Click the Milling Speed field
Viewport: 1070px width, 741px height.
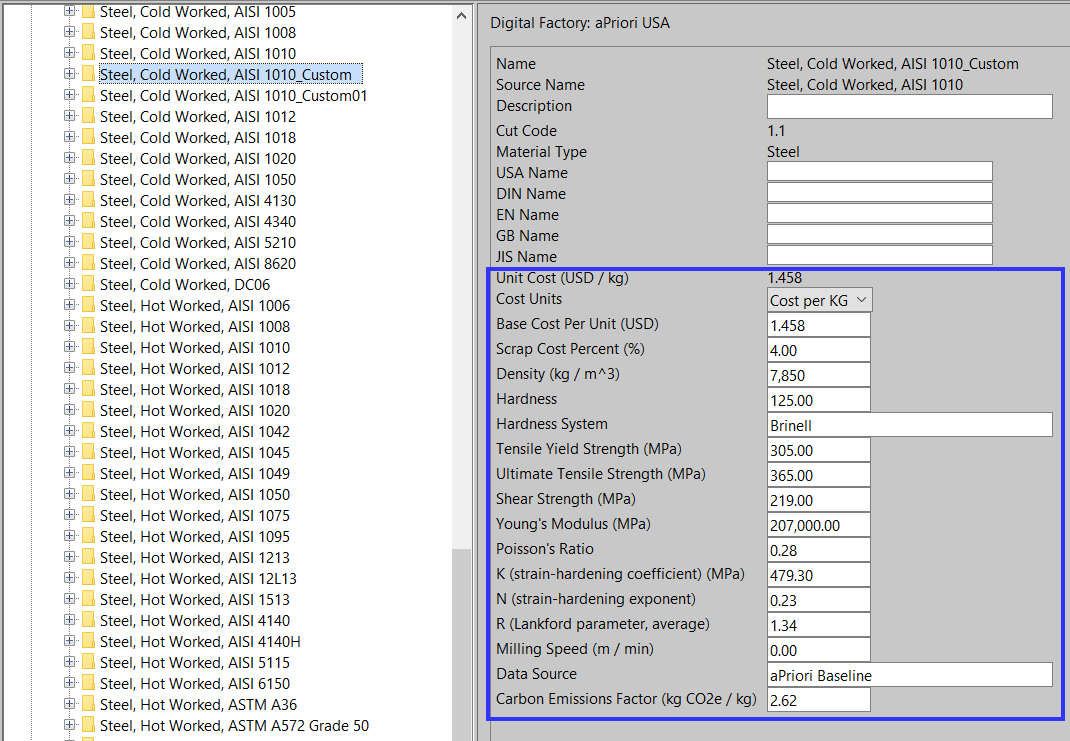coord(819,650)
